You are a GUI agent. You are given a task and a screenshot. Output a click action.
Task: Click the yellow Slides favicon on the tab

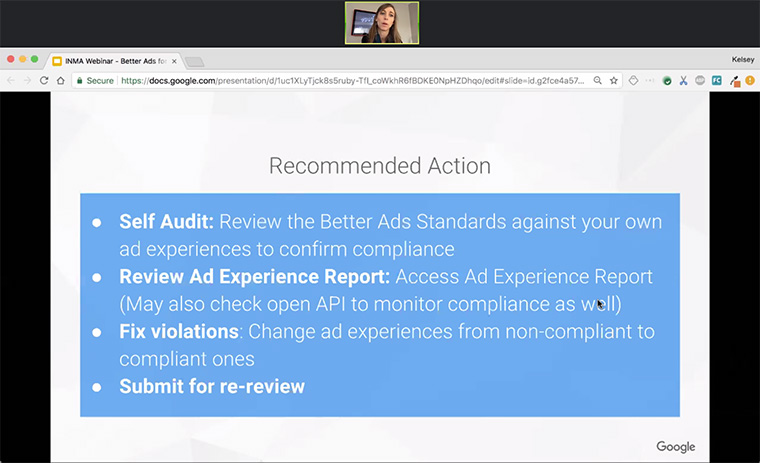coord(57,61)
